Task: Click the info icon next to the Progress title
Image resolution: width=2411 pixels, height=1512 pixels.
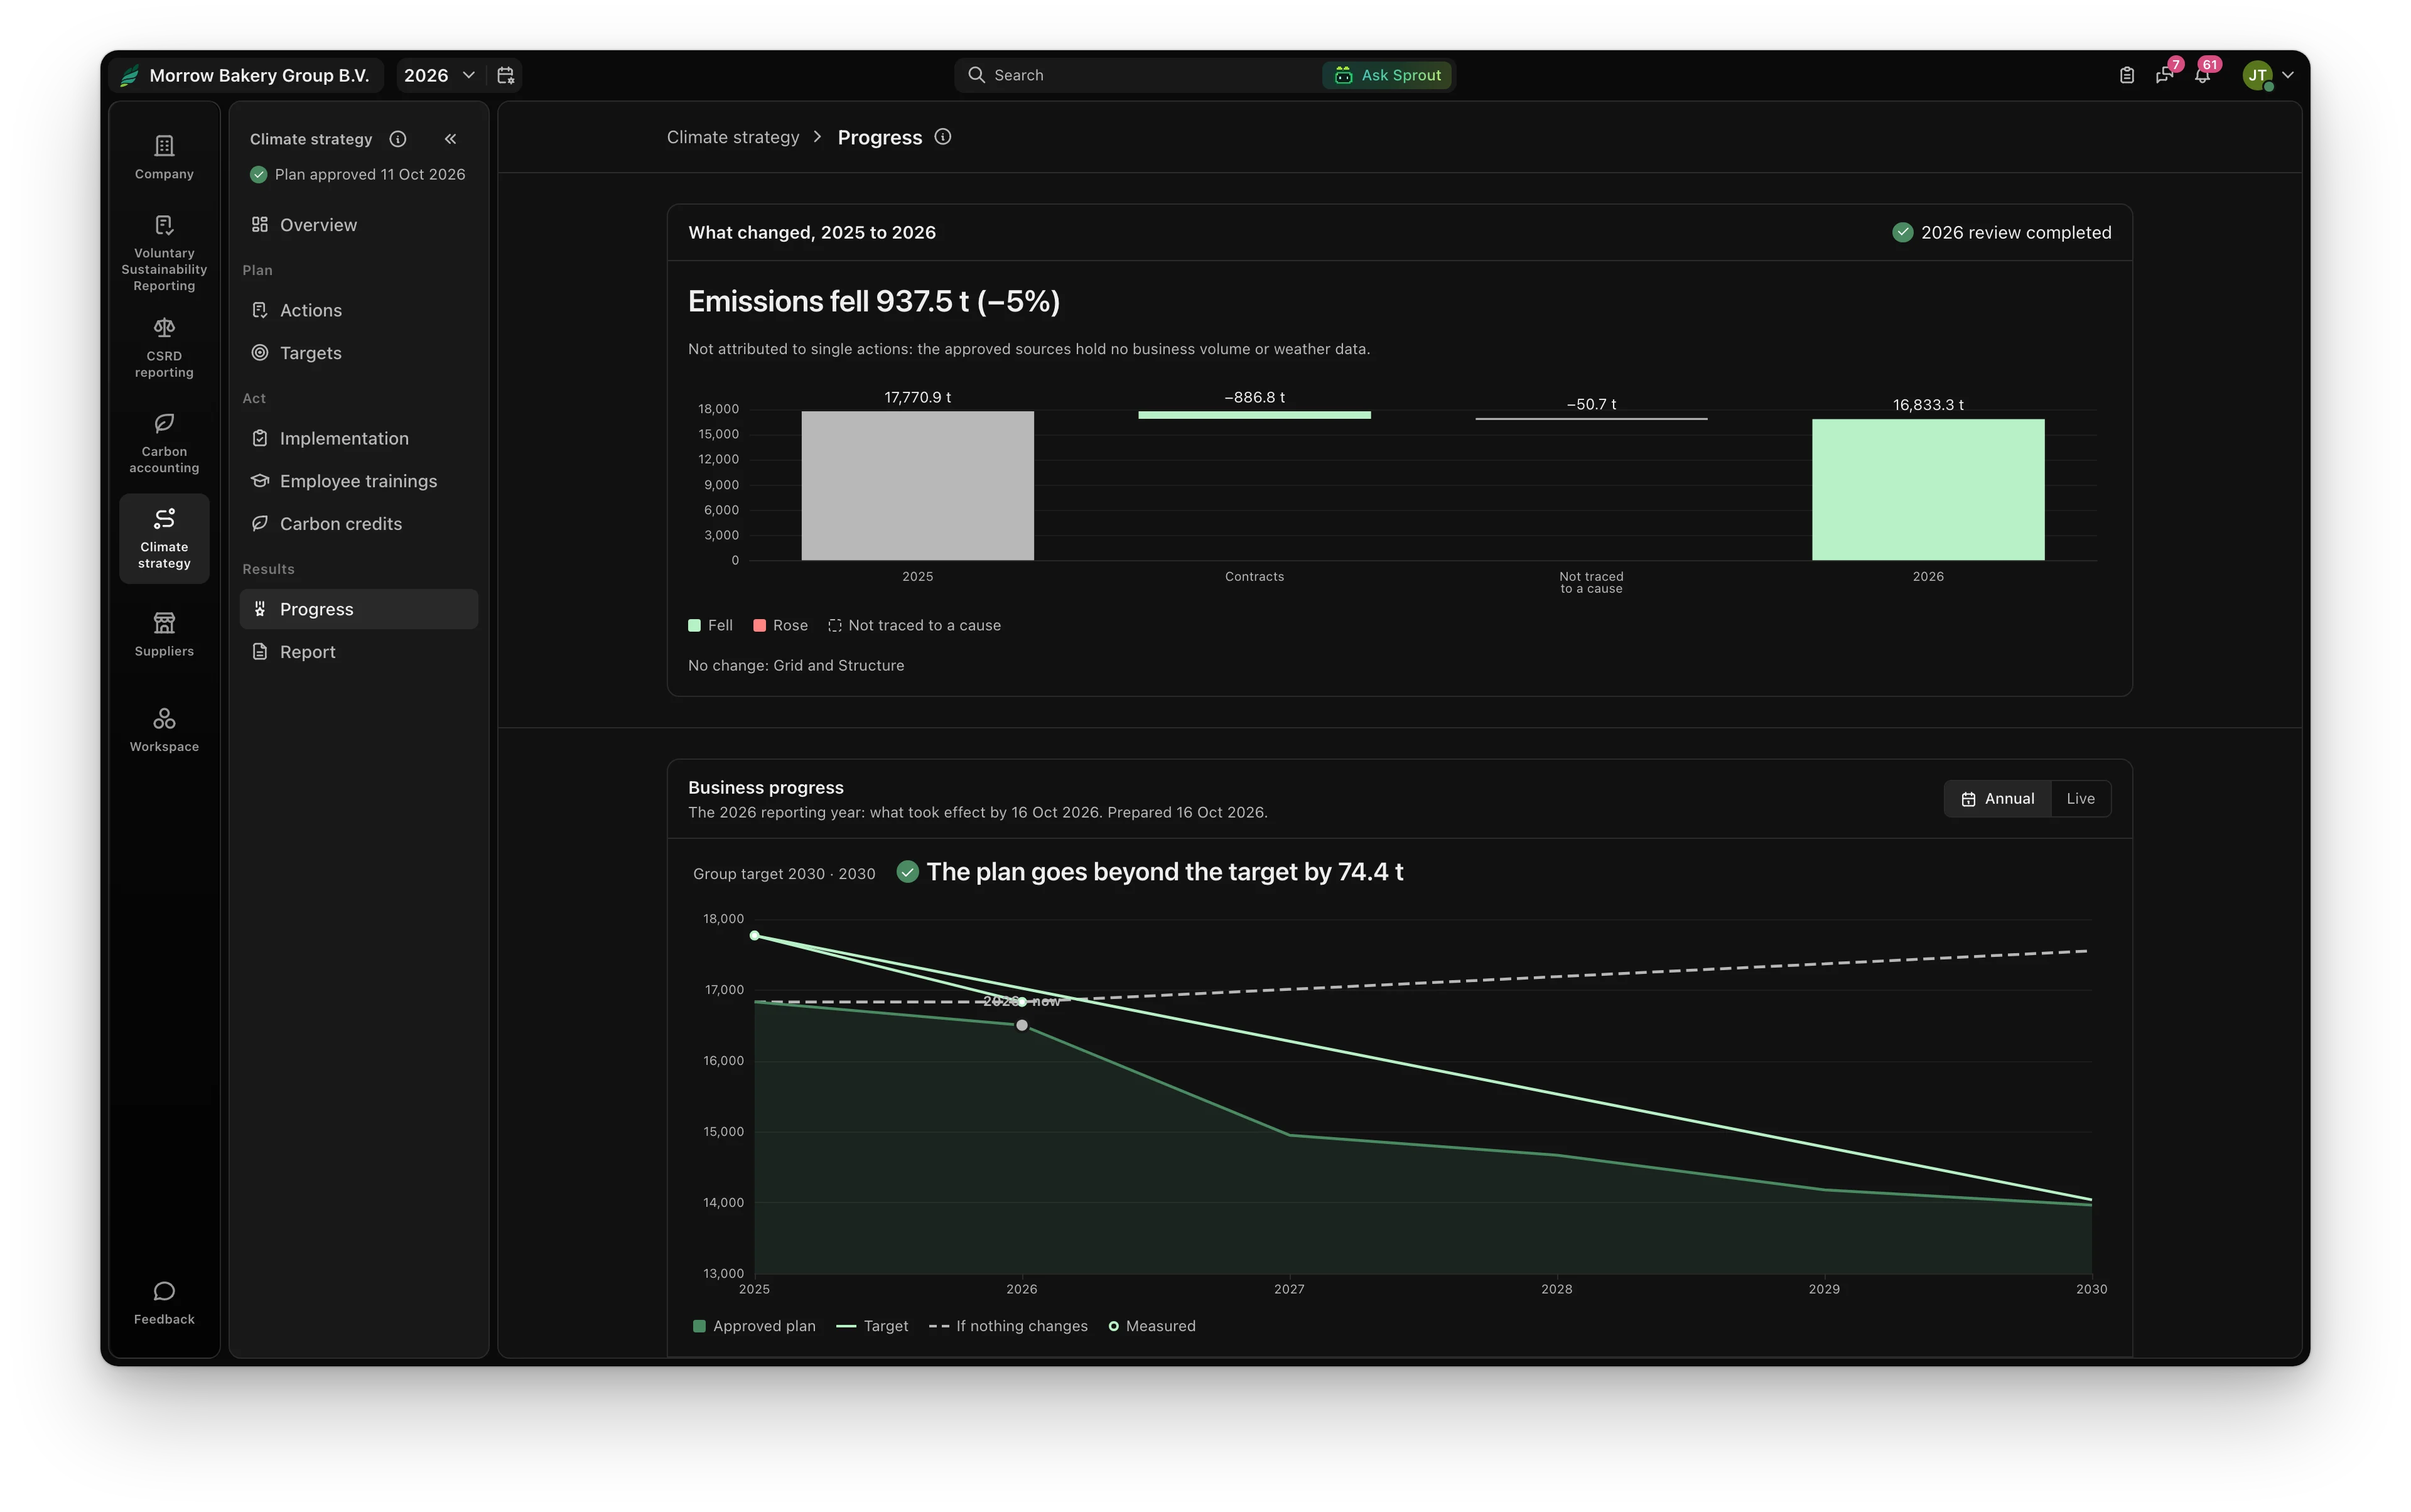Action: click(x=943, y=137)
